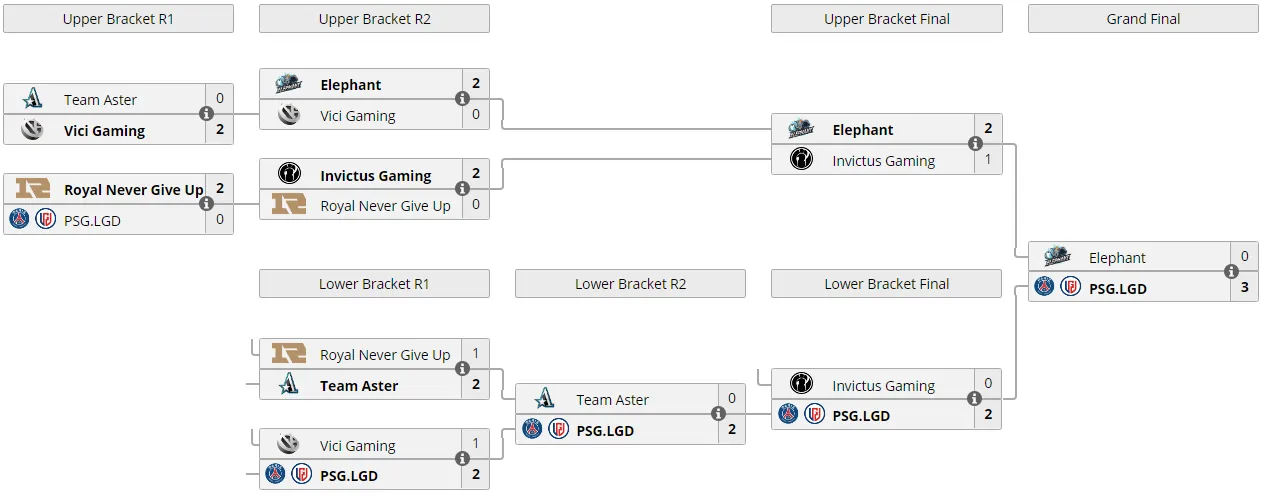Click PSG.LGD team name in Grand Final
This screenshot has height=496, width=1265.
click(1118, 288)
